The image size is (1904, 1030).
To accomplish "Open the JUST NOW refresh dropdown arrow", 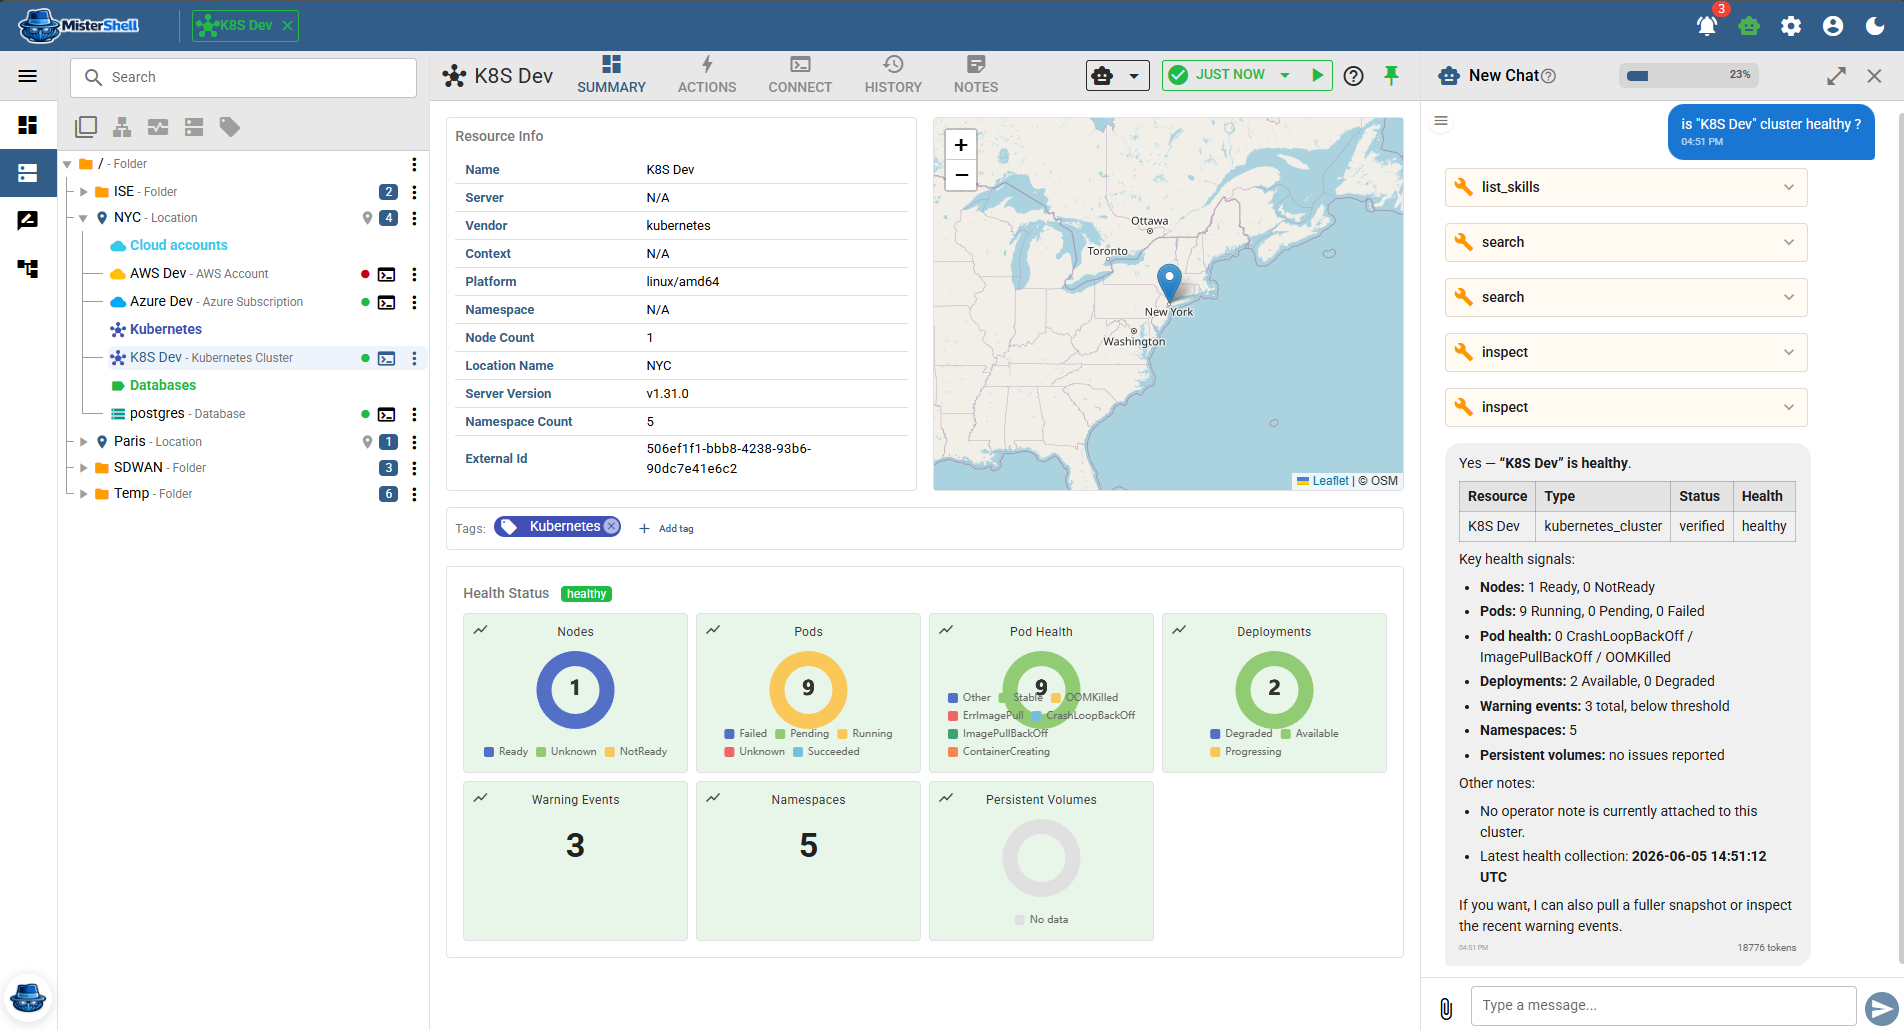I will click(1285, 75).
